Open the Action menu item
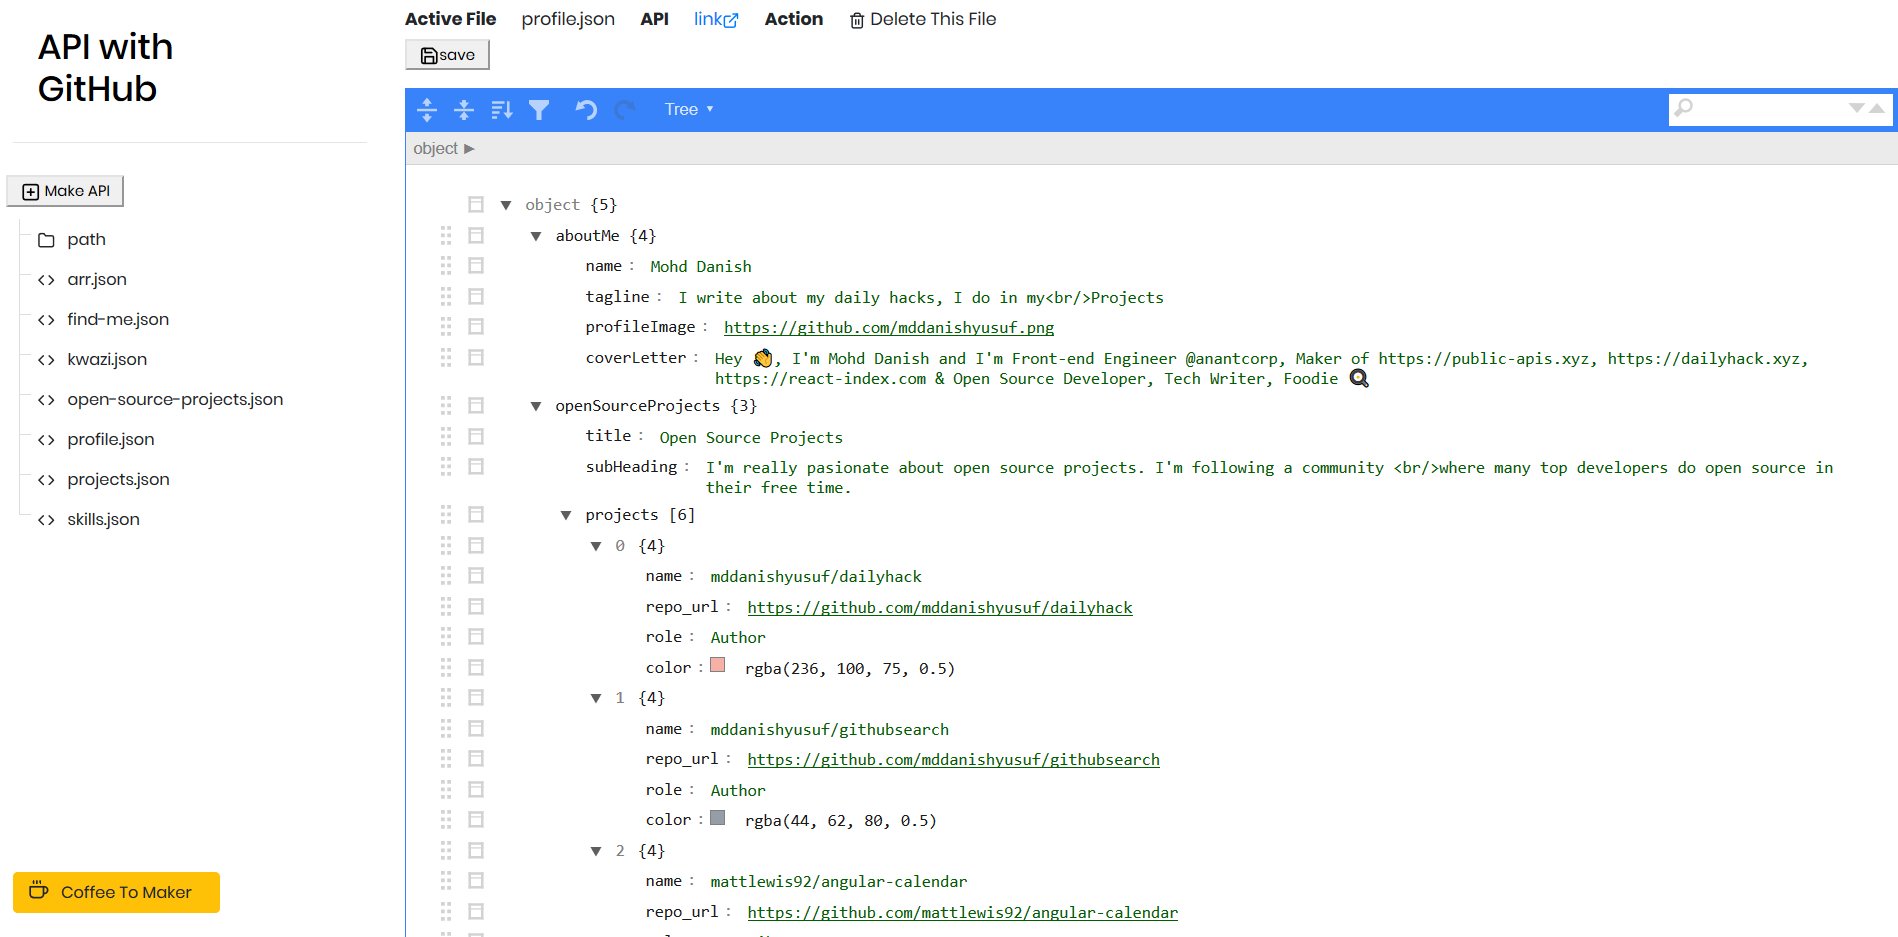The height and width of the screenshot is (937, 1898). click(x=793, y=18)
